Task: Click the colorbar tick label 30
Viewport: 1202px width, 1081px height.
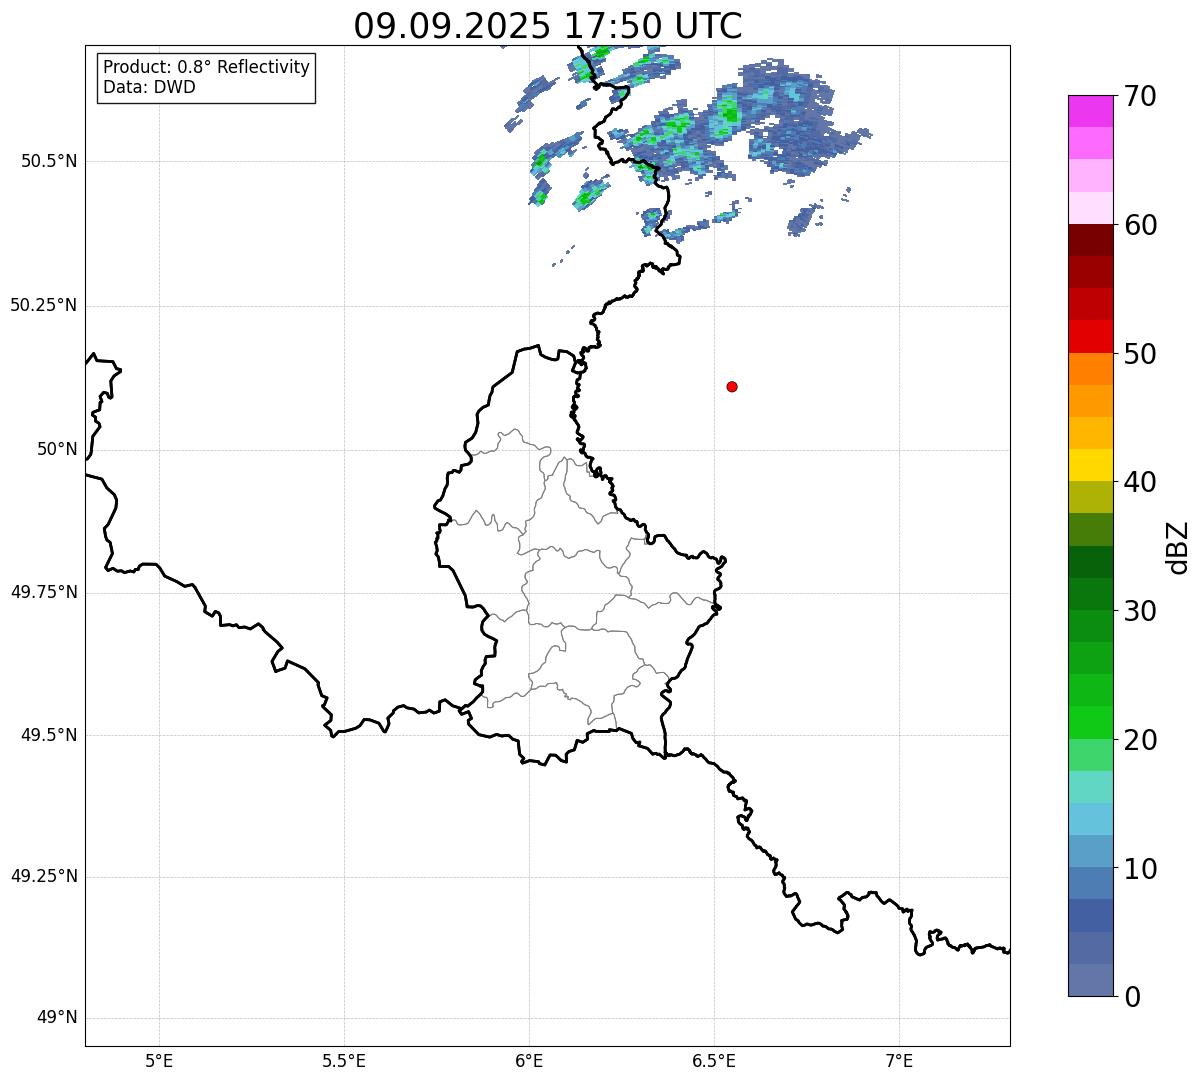Action: point(1140,611)
